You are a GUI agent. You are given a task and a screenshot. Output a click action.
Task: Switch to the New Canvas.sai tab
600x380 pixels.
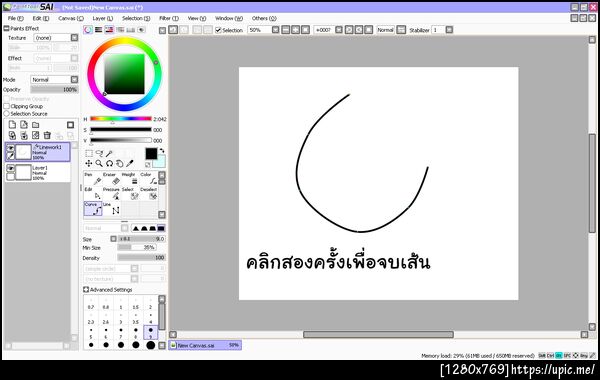click(x=205, y=345)
